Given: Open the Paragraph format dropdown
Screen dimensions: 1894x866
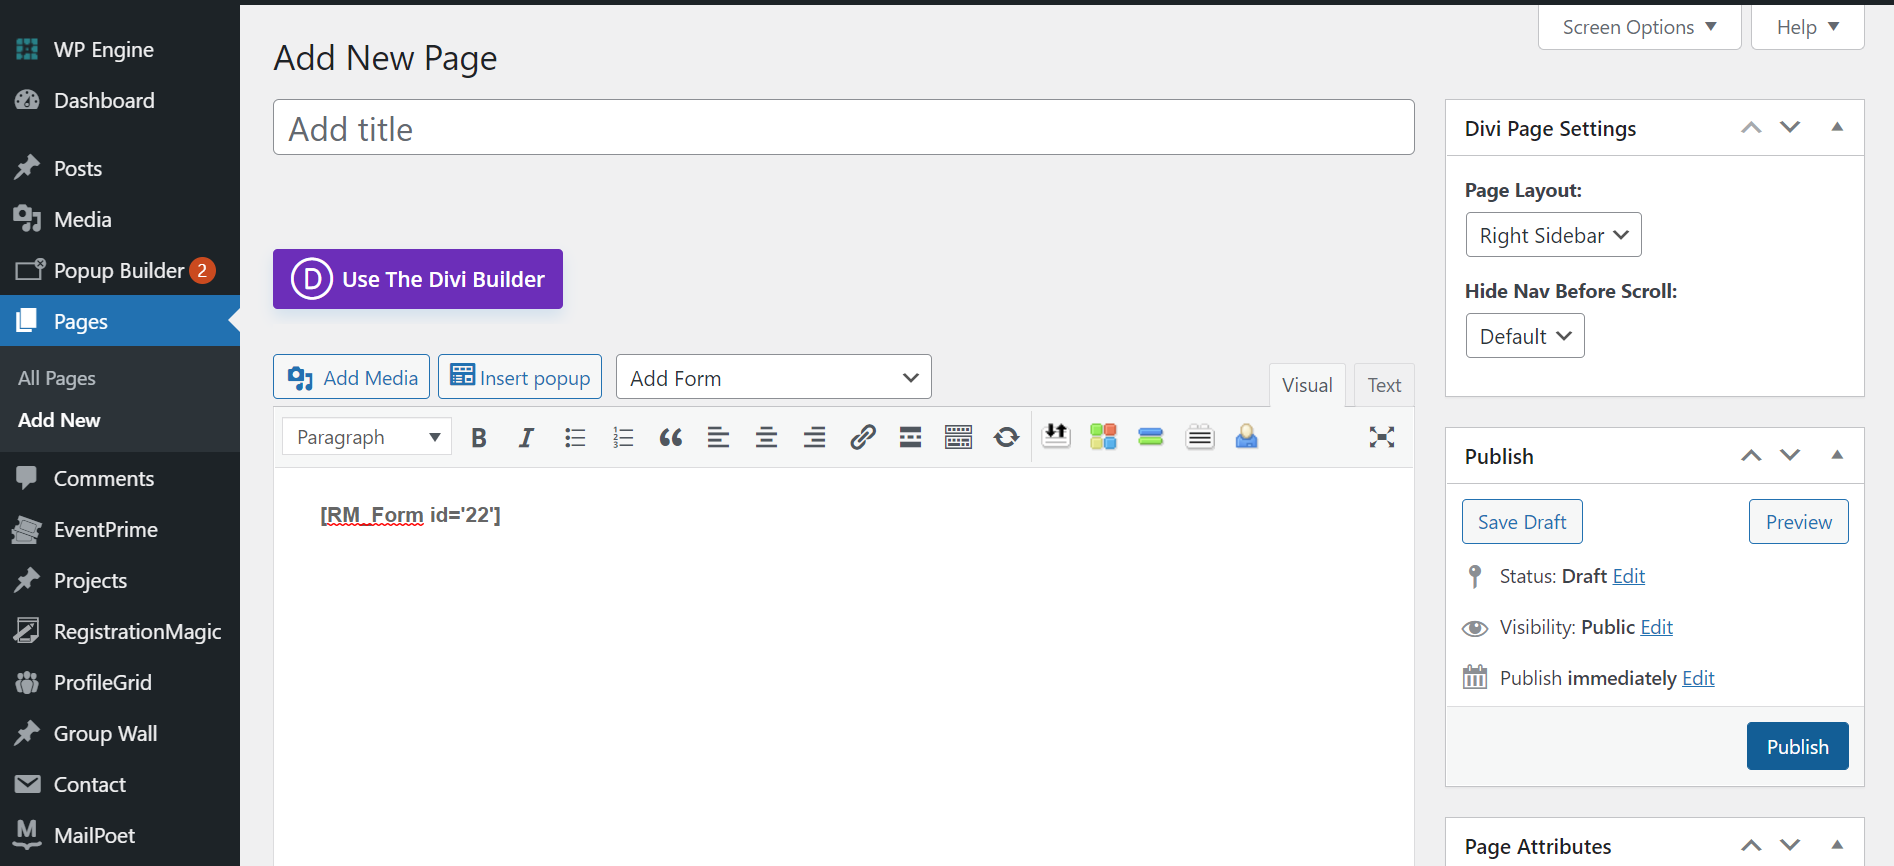Looking at the screenshot, I should (367, 437).
